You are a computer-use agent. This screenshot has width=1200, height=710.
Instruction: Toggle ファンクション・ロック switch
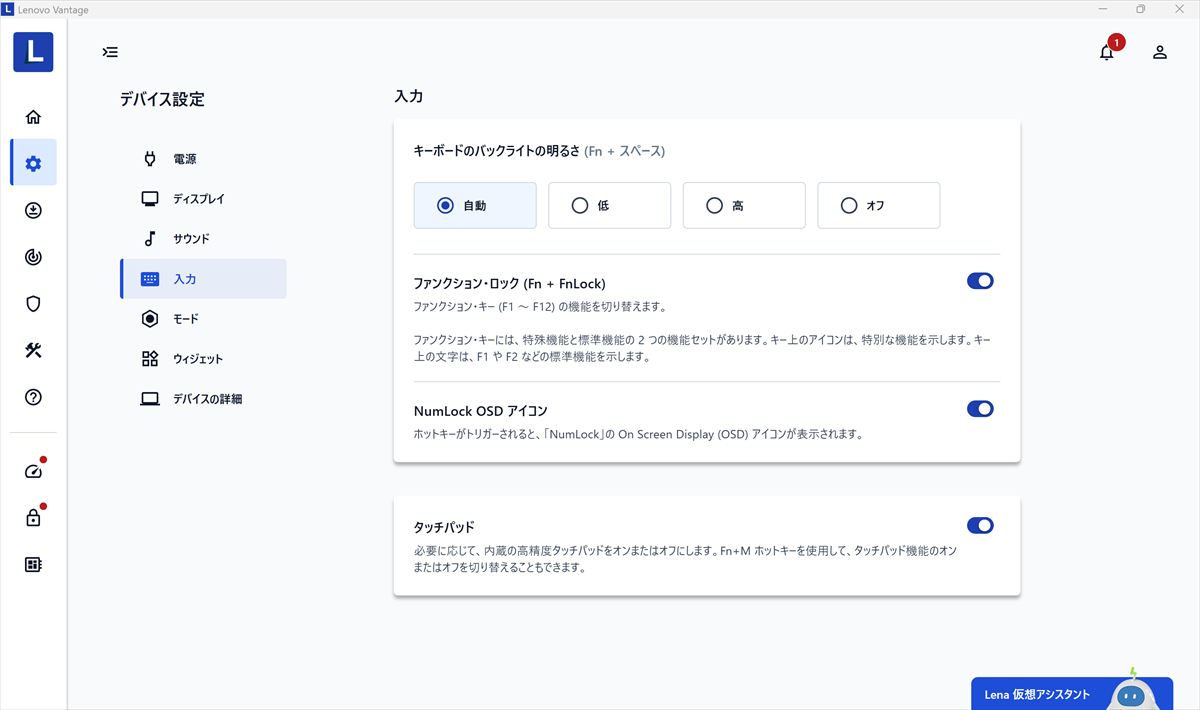pos(980,281)
